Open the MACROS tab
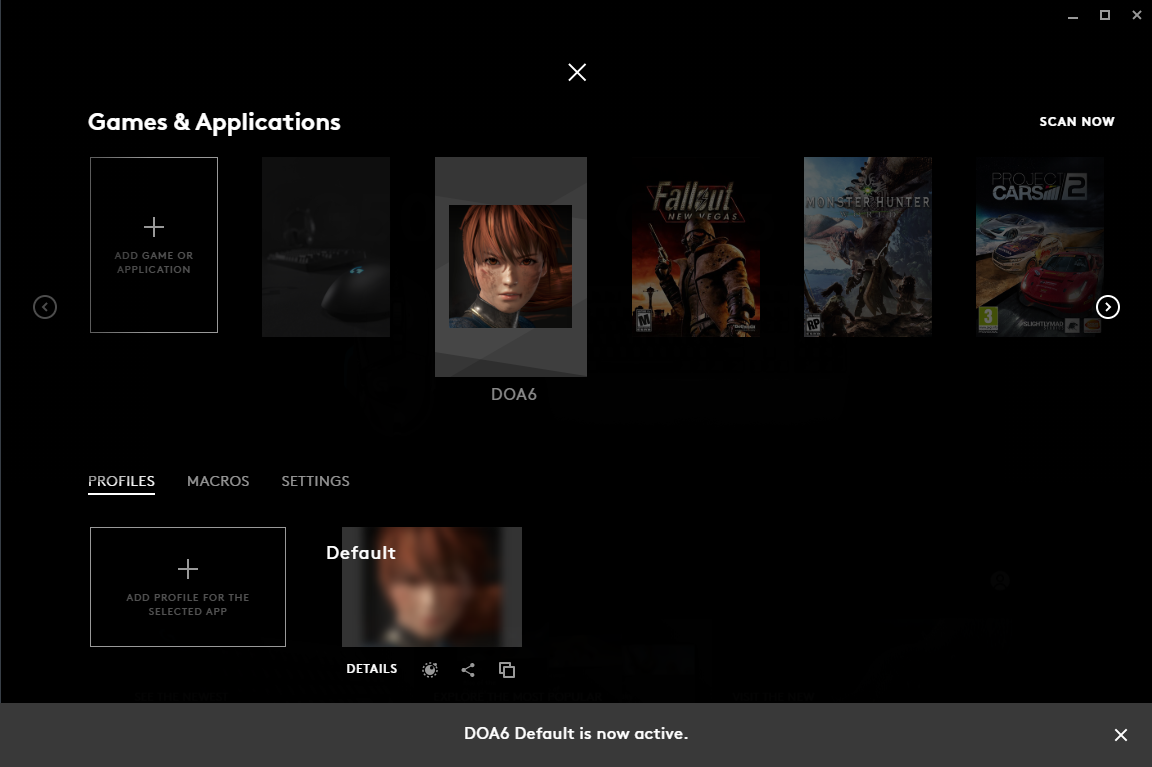Viewport: 1152px width, 767px height. [218, 481]
